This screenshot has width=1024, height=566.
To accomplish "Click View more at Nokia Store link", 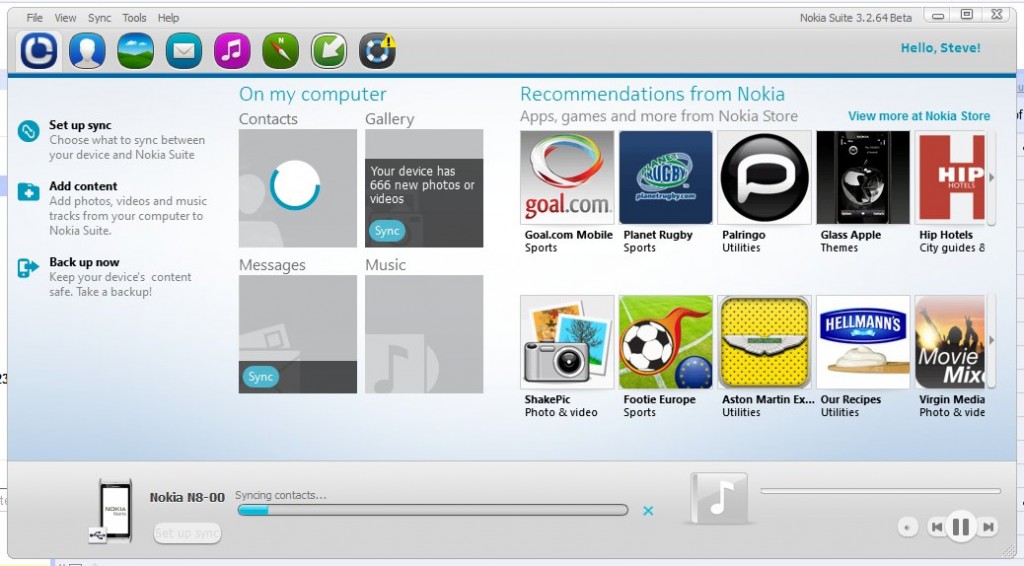I will point(918,116).
